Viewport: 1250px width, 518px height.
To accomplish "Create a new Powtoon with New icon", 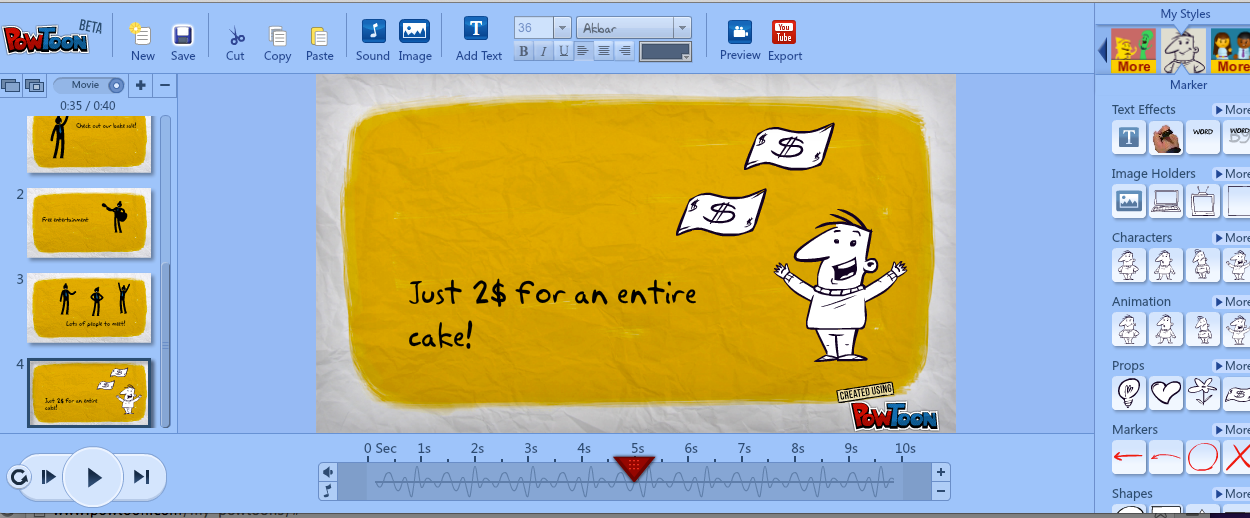I will (142, 41).
